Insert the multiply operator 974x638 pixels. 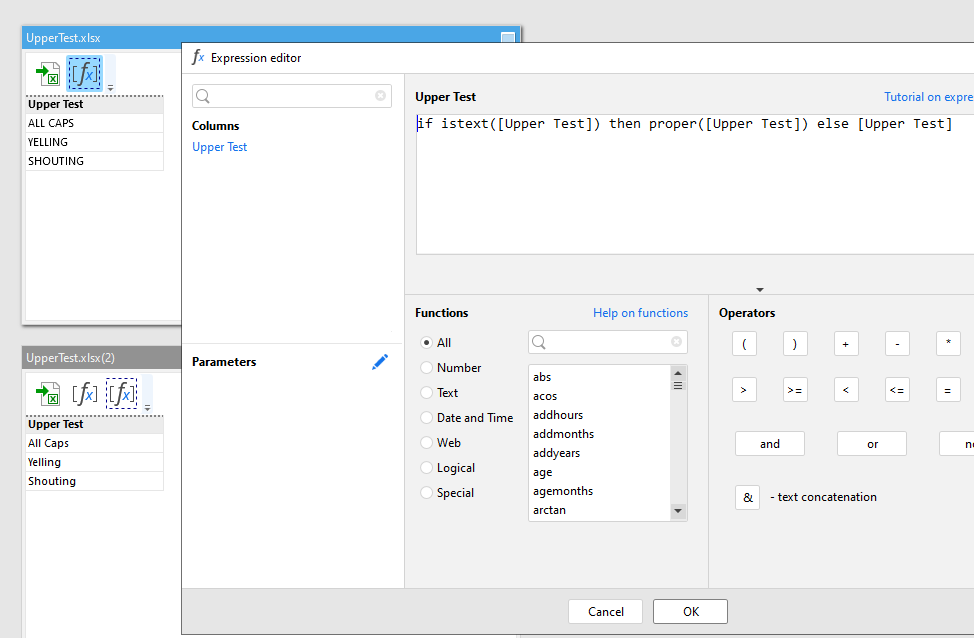[x=948, y=344]
